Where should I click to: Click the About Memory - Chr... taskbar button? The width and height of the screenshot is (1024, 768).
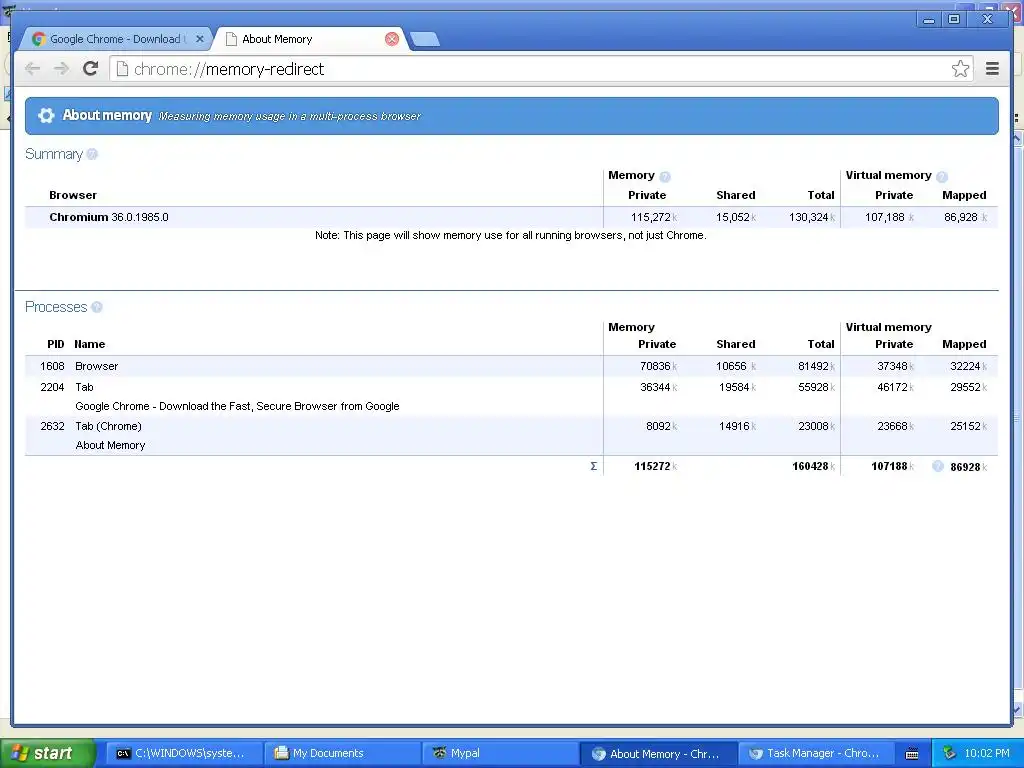[658, 753]
